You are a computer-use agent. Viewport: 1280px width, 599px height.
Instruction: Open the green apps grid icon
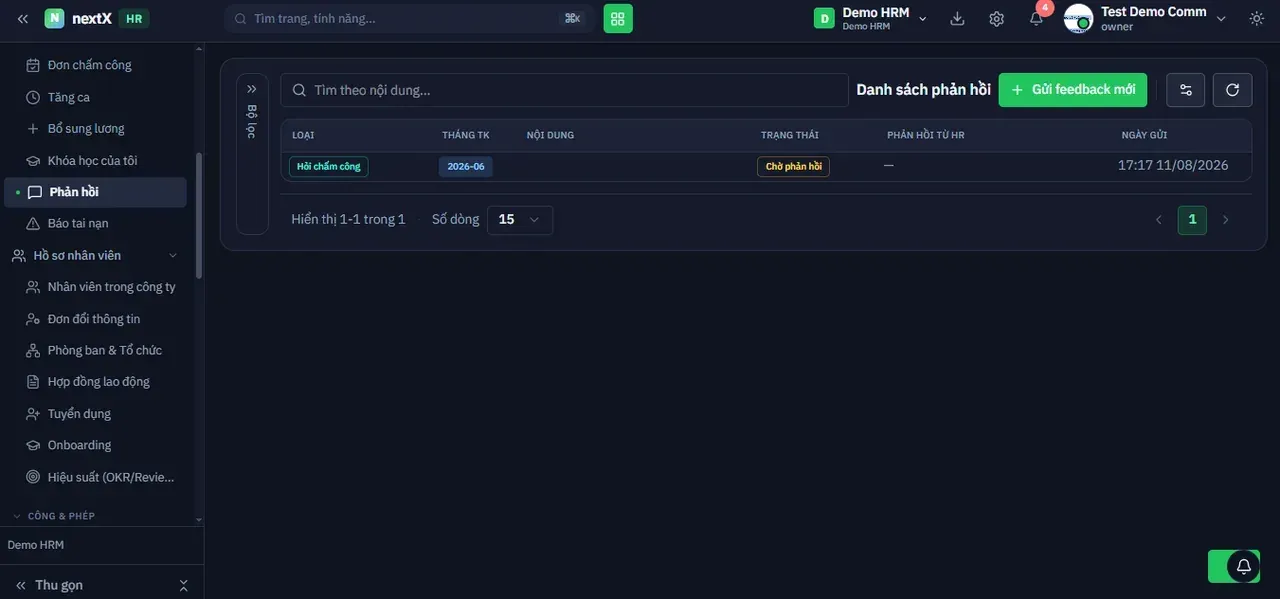[x=618, y=18]
